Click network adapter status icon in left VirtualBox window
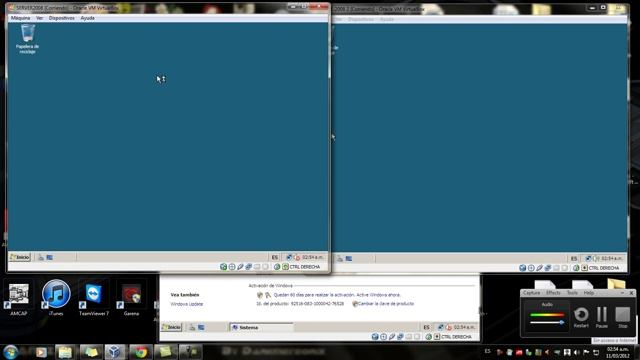 click(249, 267)
